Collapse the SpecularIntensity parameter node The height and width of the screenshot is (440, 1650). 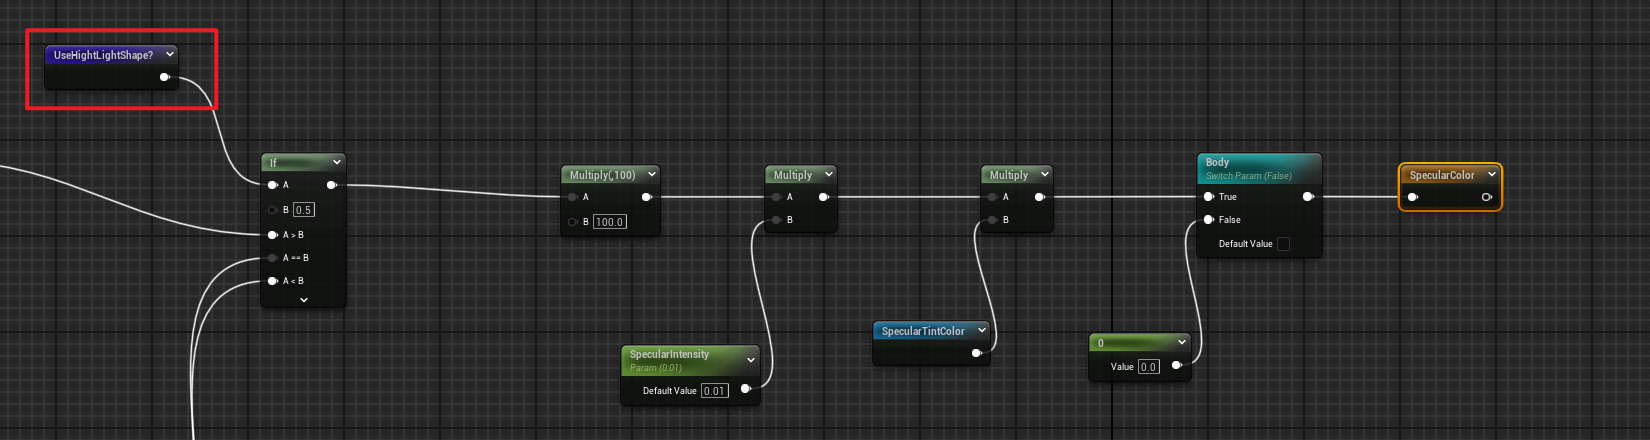coord(751,360)
